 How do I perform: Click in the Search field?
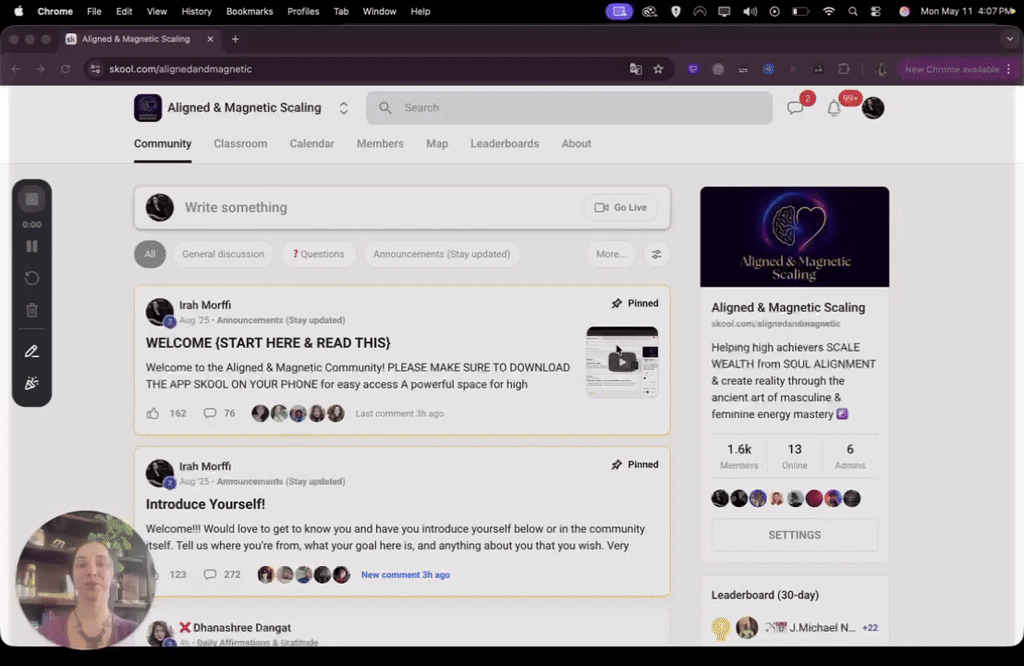click(x=569, y=108)
